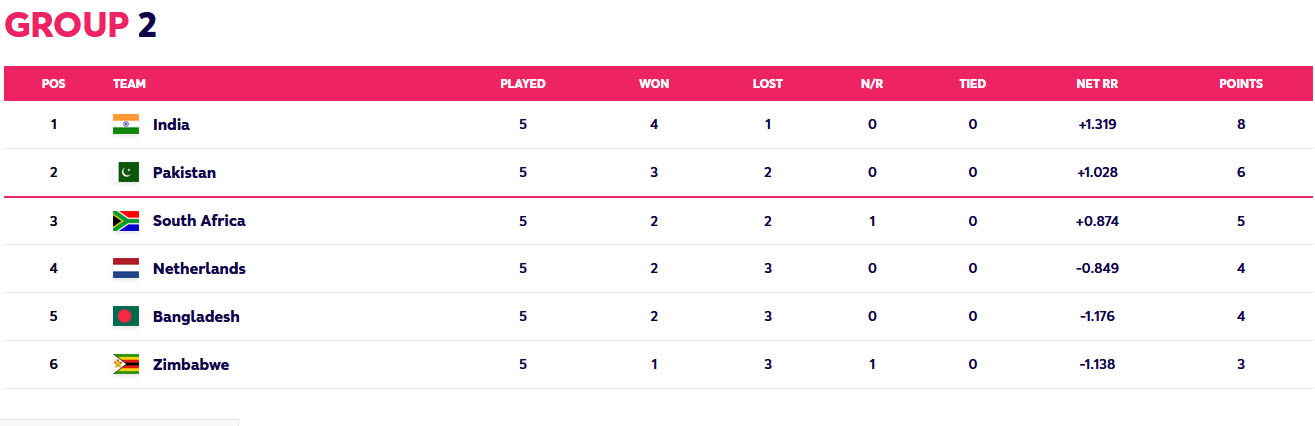Click the N/R column header
This screenshot has width=1315, height=426.
click(x=872, y=84)
